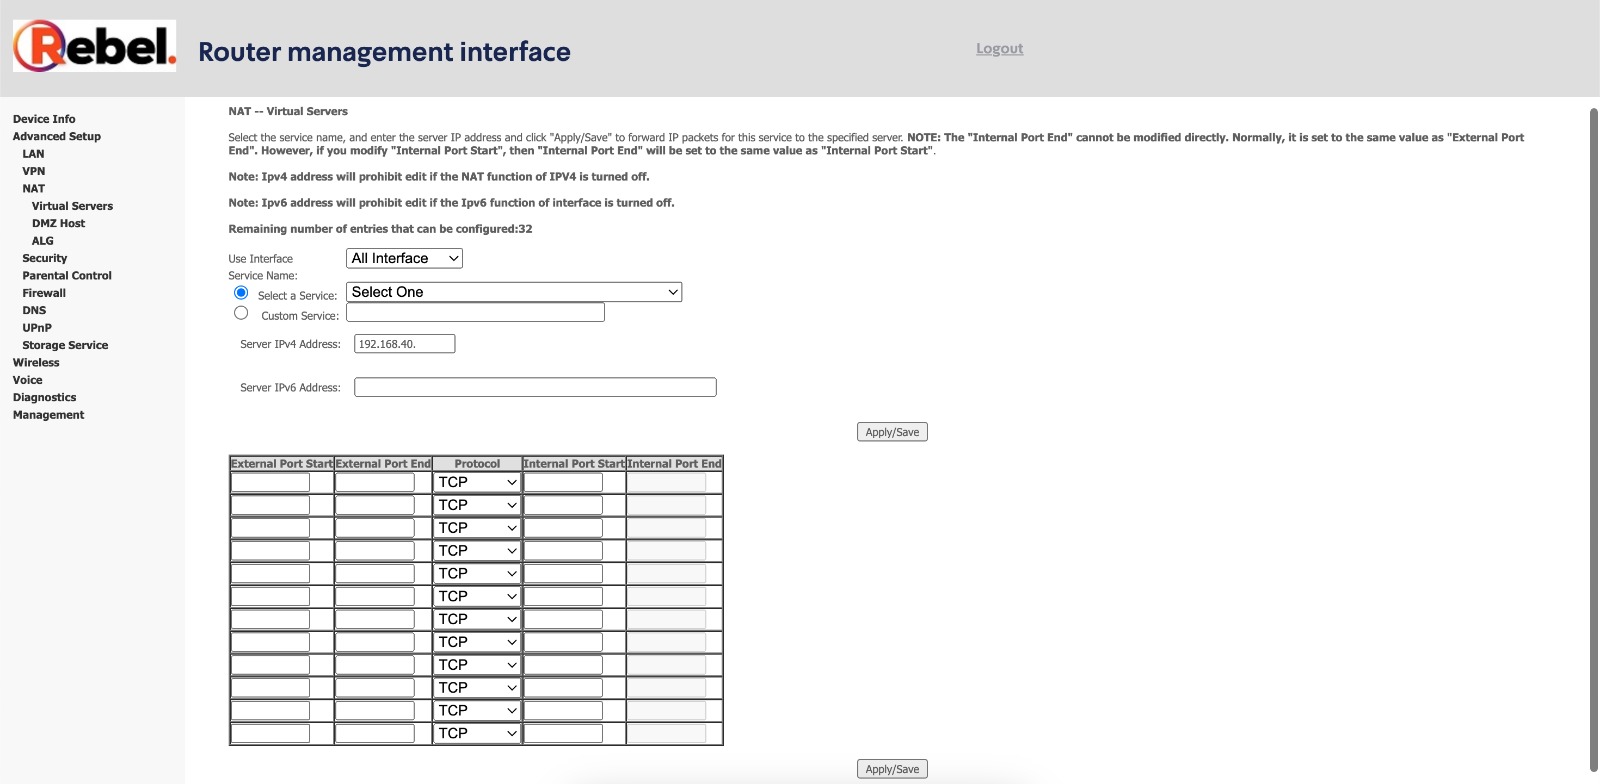Choose the Custom Service radio button

click(x=241, y=313)
